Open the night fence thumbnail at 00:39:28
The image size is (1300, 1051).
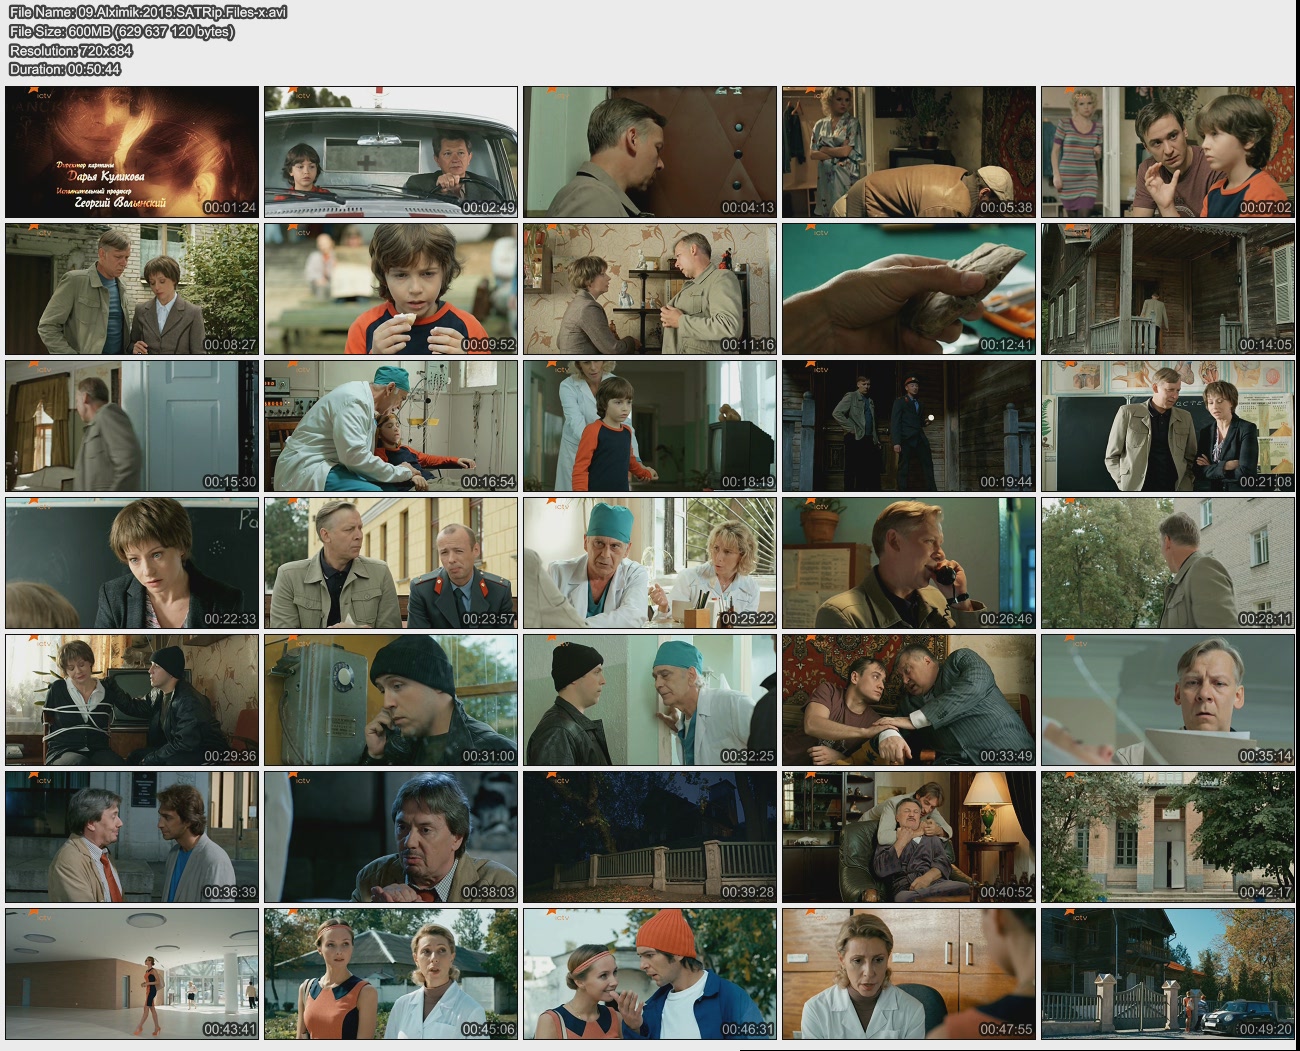pos(650,837)
